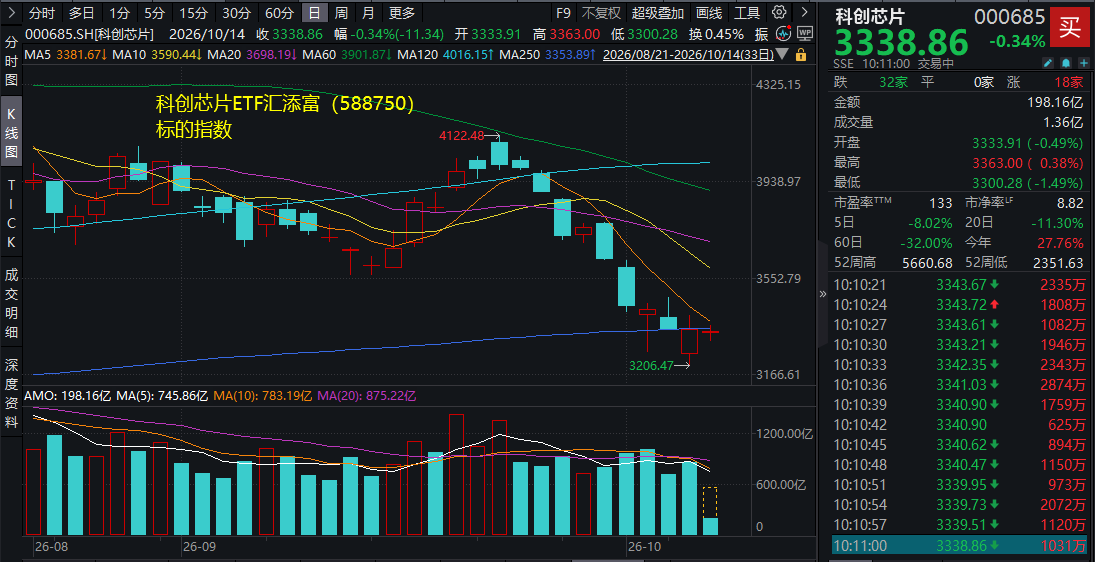Click the 科创芯片ETF汇添富 yellow annotation
1095x562 pixels.
(284, 105)
